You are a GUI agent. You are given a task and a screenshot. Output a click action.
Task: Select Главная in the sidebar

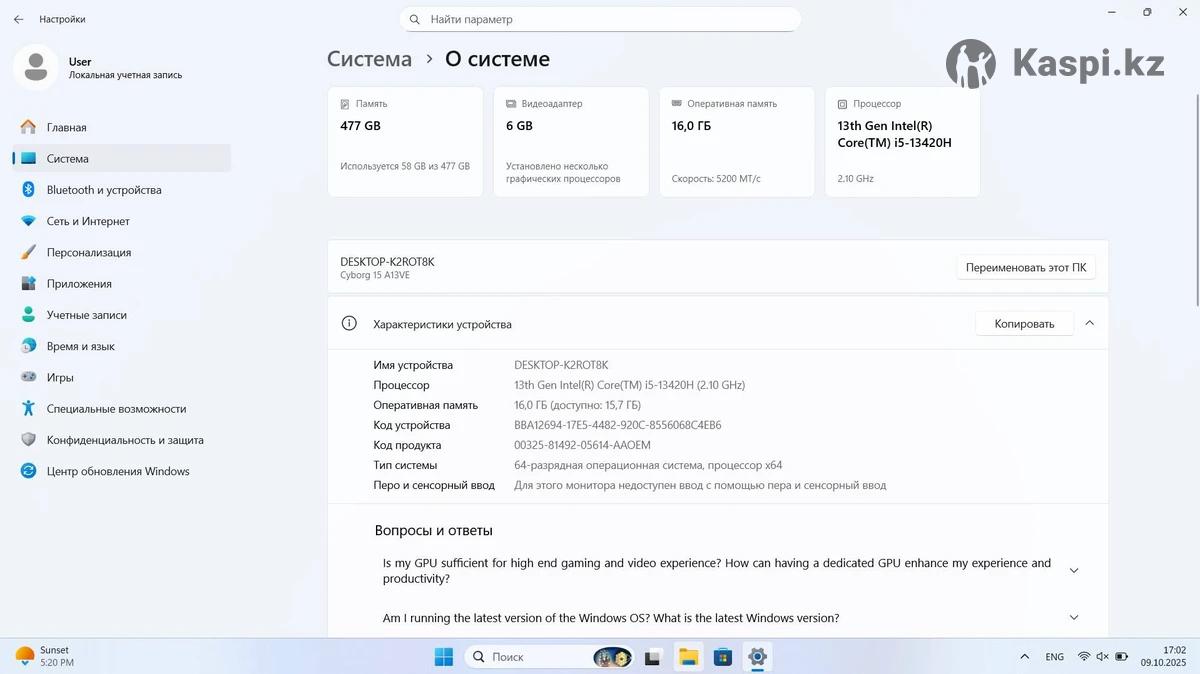pos(66,128)
